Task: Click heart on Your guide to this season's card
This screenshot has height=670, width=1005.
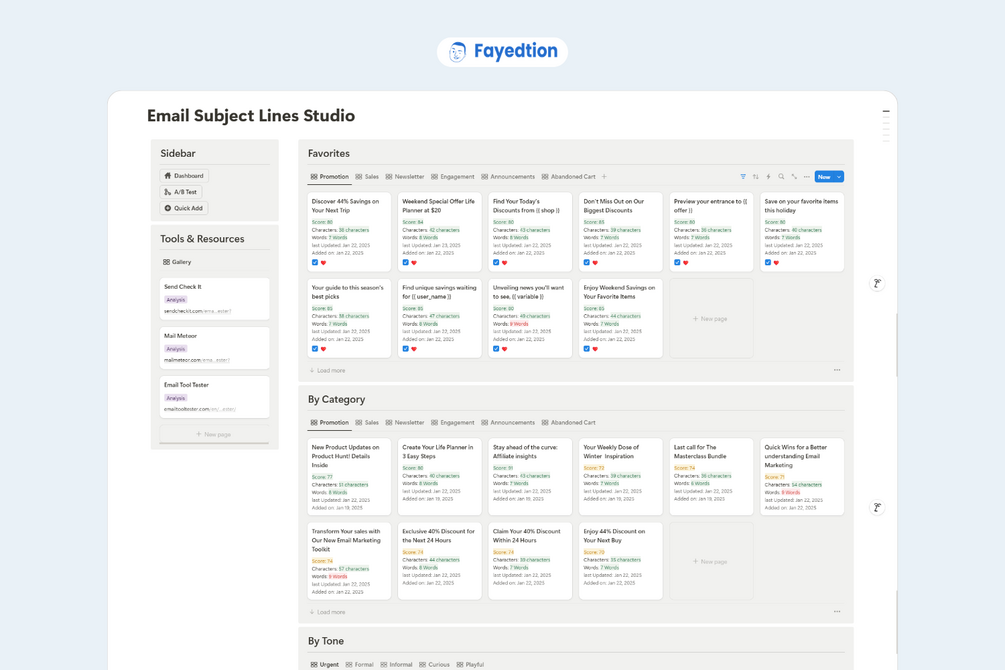Action: (323, 349)
